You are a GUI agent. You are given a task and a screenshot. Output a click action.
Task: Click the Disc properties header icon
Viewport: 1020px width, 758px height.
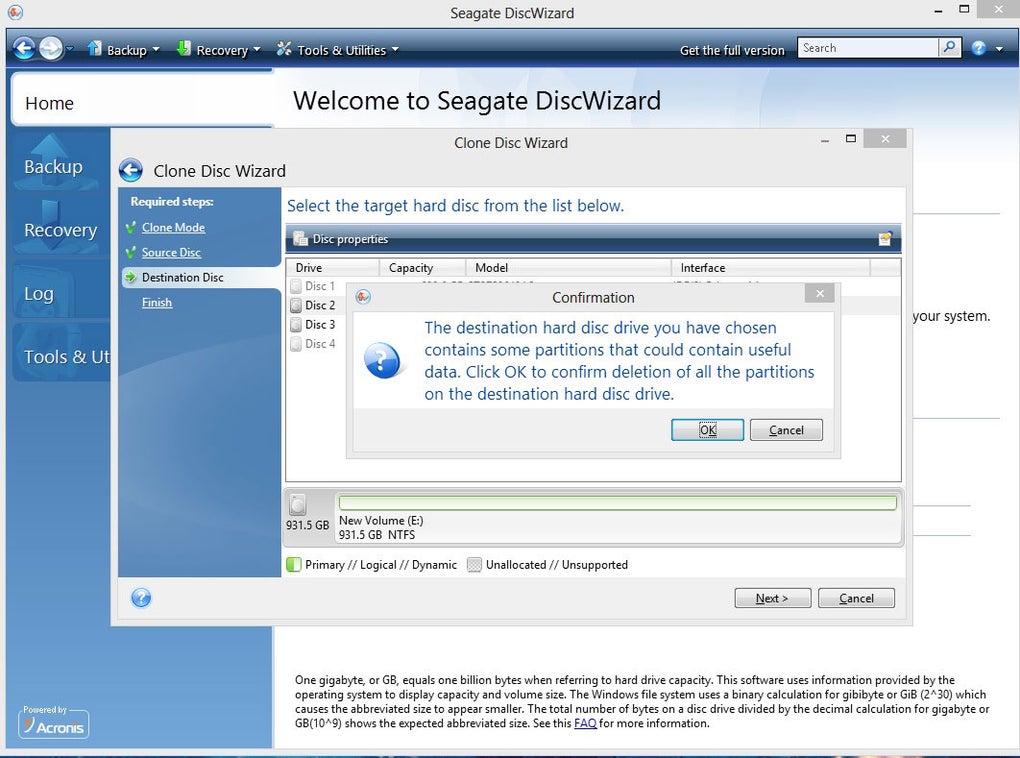(300, 238)
